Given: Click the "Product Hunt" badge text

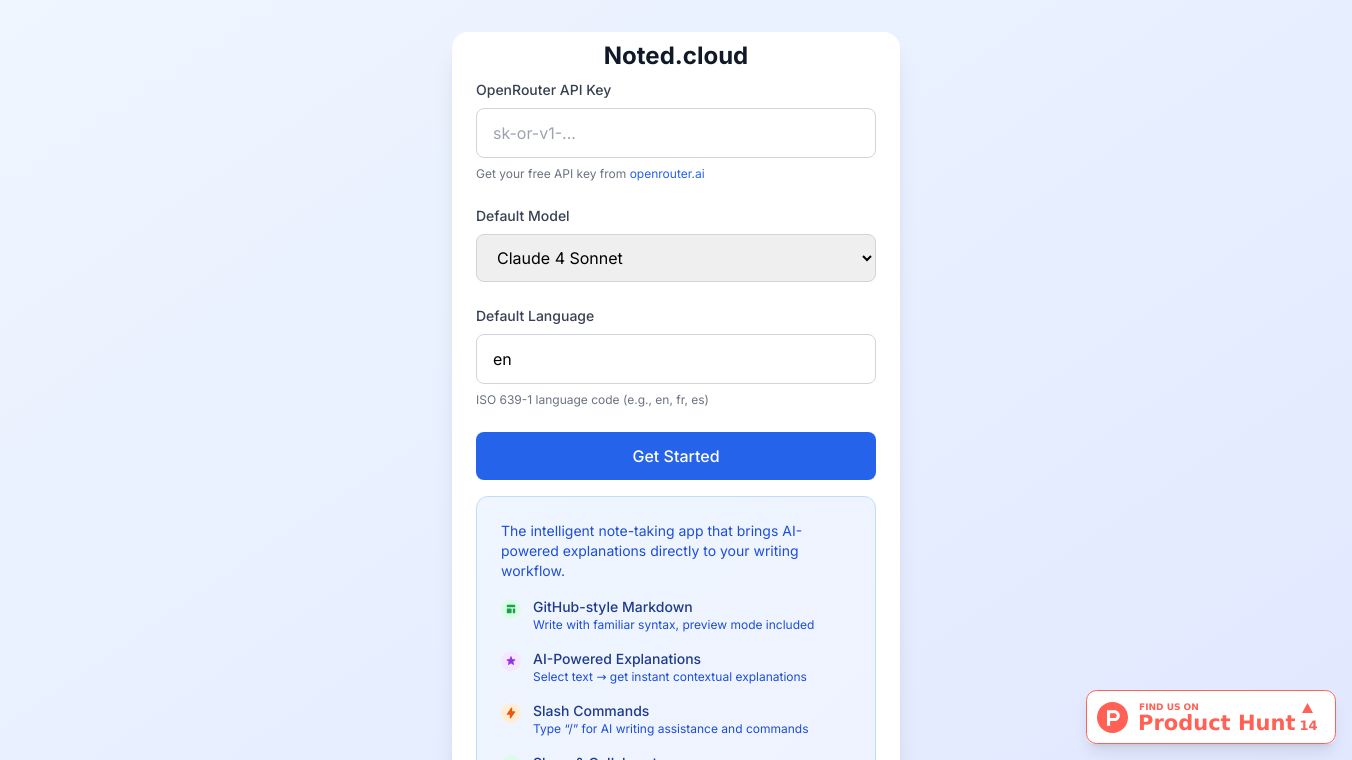Looking at the screenshot, I should coord(1216,723).
